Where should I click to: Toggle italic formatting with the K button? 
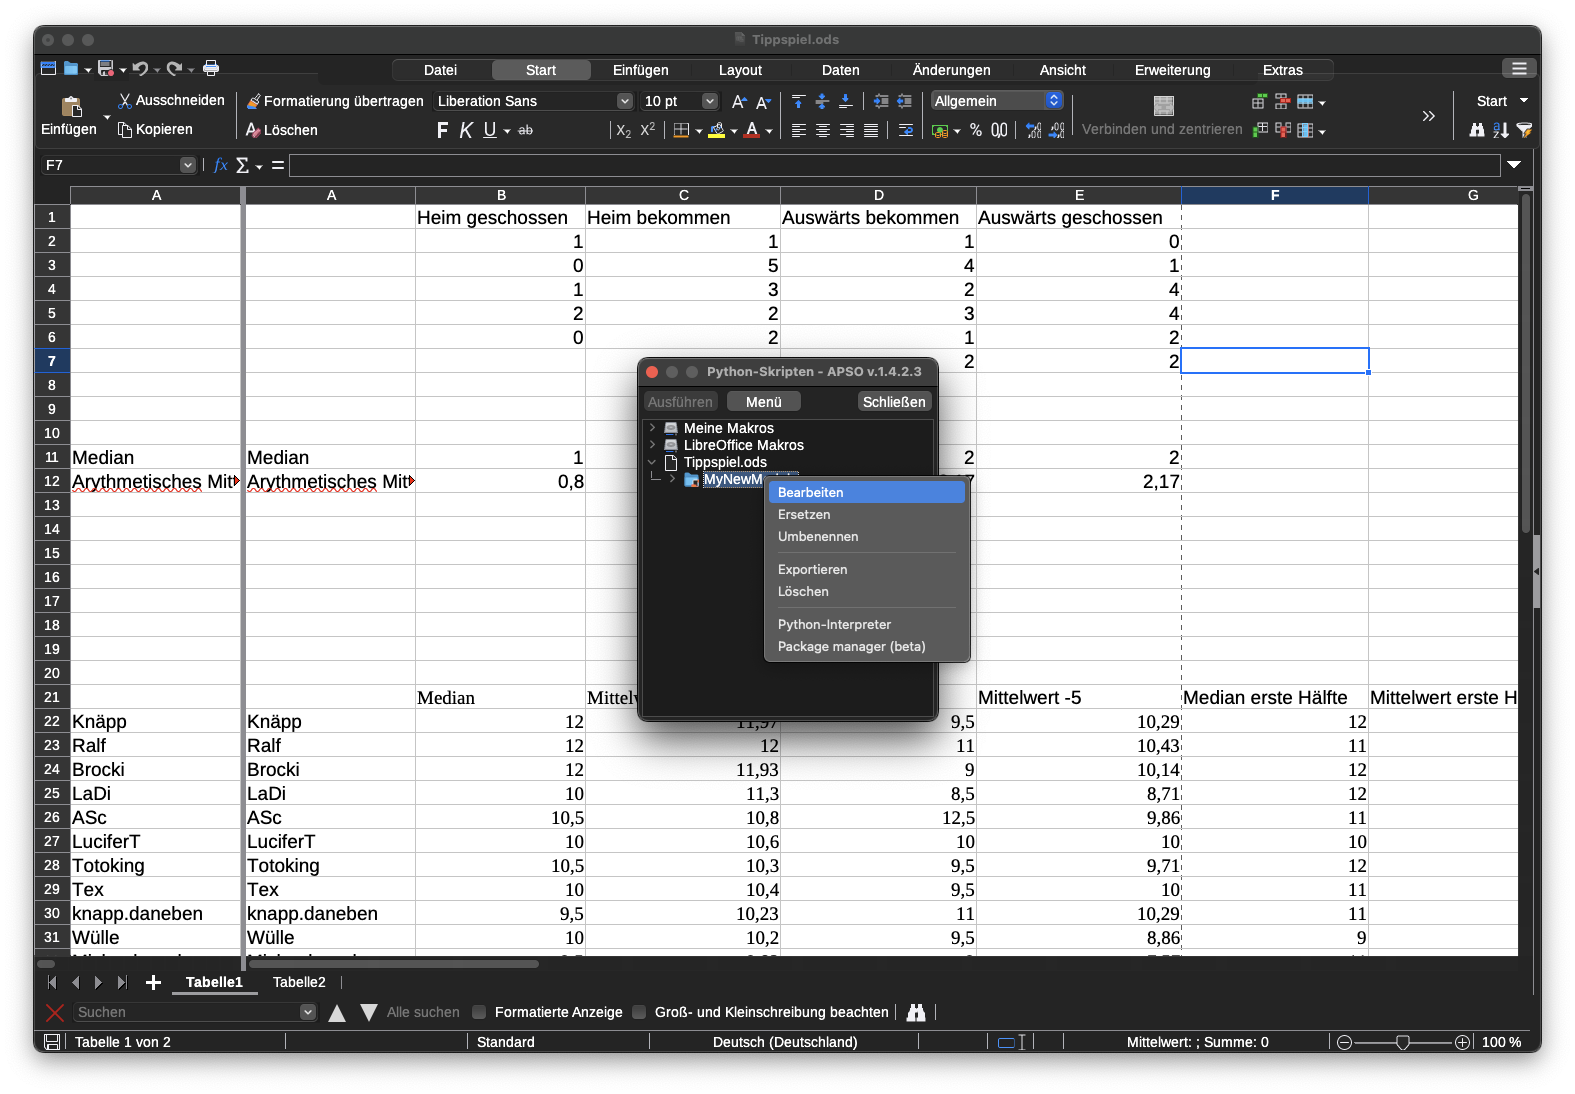[x=466, y=131]
